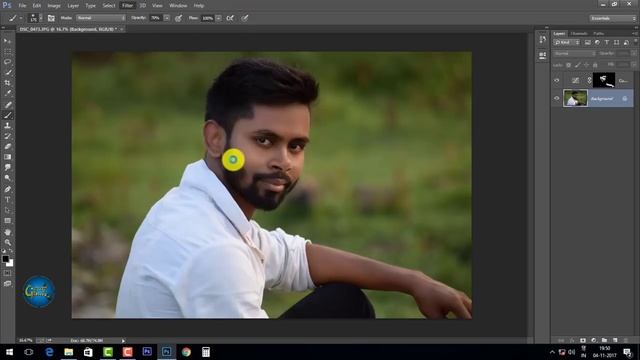Open the layer filter Kind dropdown
The image size is (640, 360).
[567, 42]
